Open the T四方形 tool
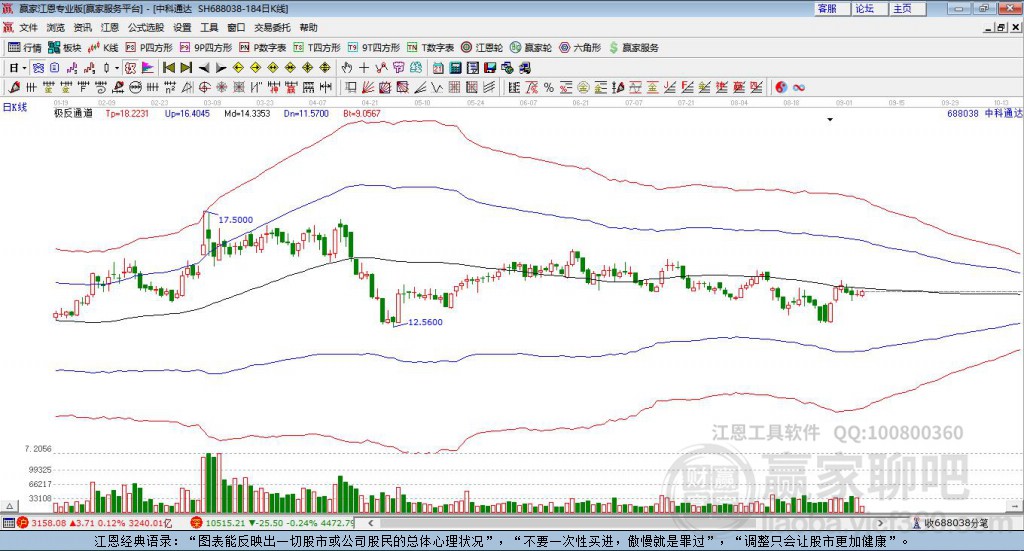 point(317,48)
